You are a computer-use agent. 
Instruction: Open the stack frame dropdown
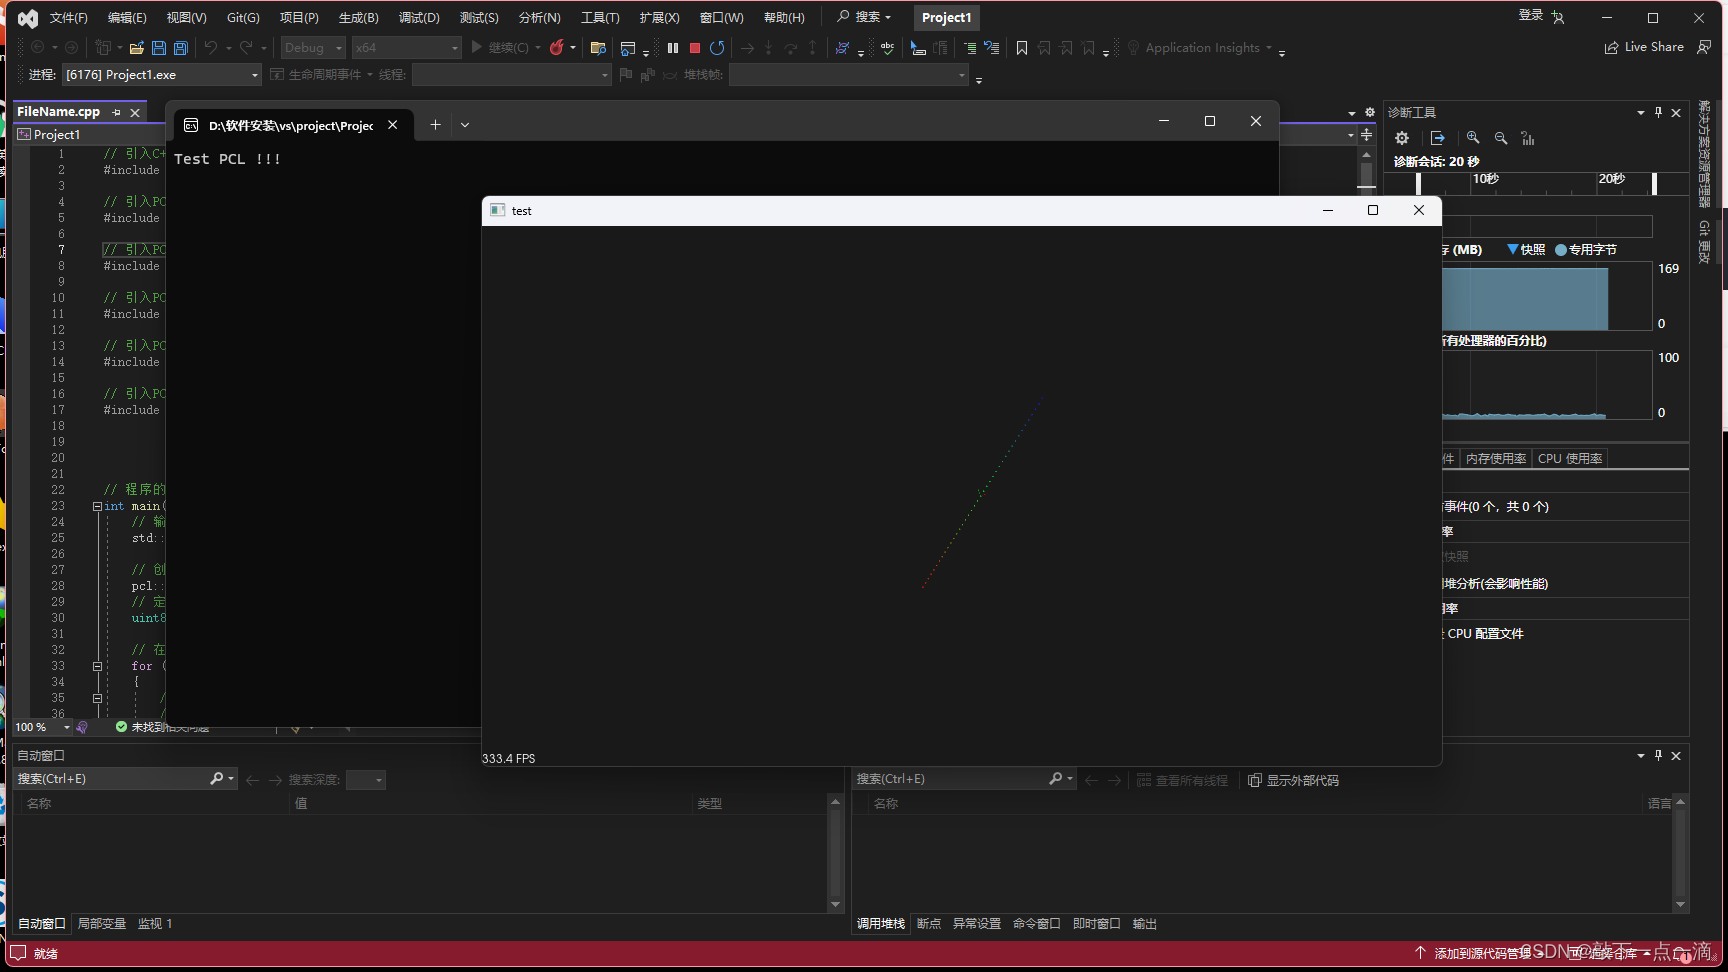coord(849,75)
